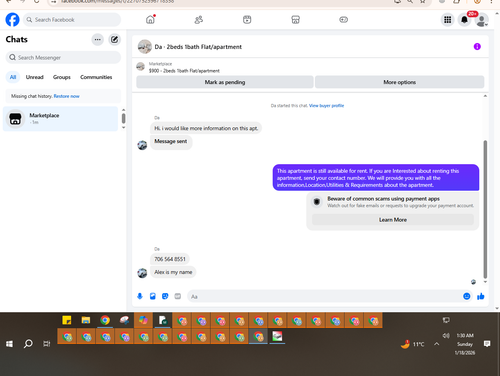Screen dimensions: 500x376
Task: Choose a sticker icon
Action: point(165,296)
